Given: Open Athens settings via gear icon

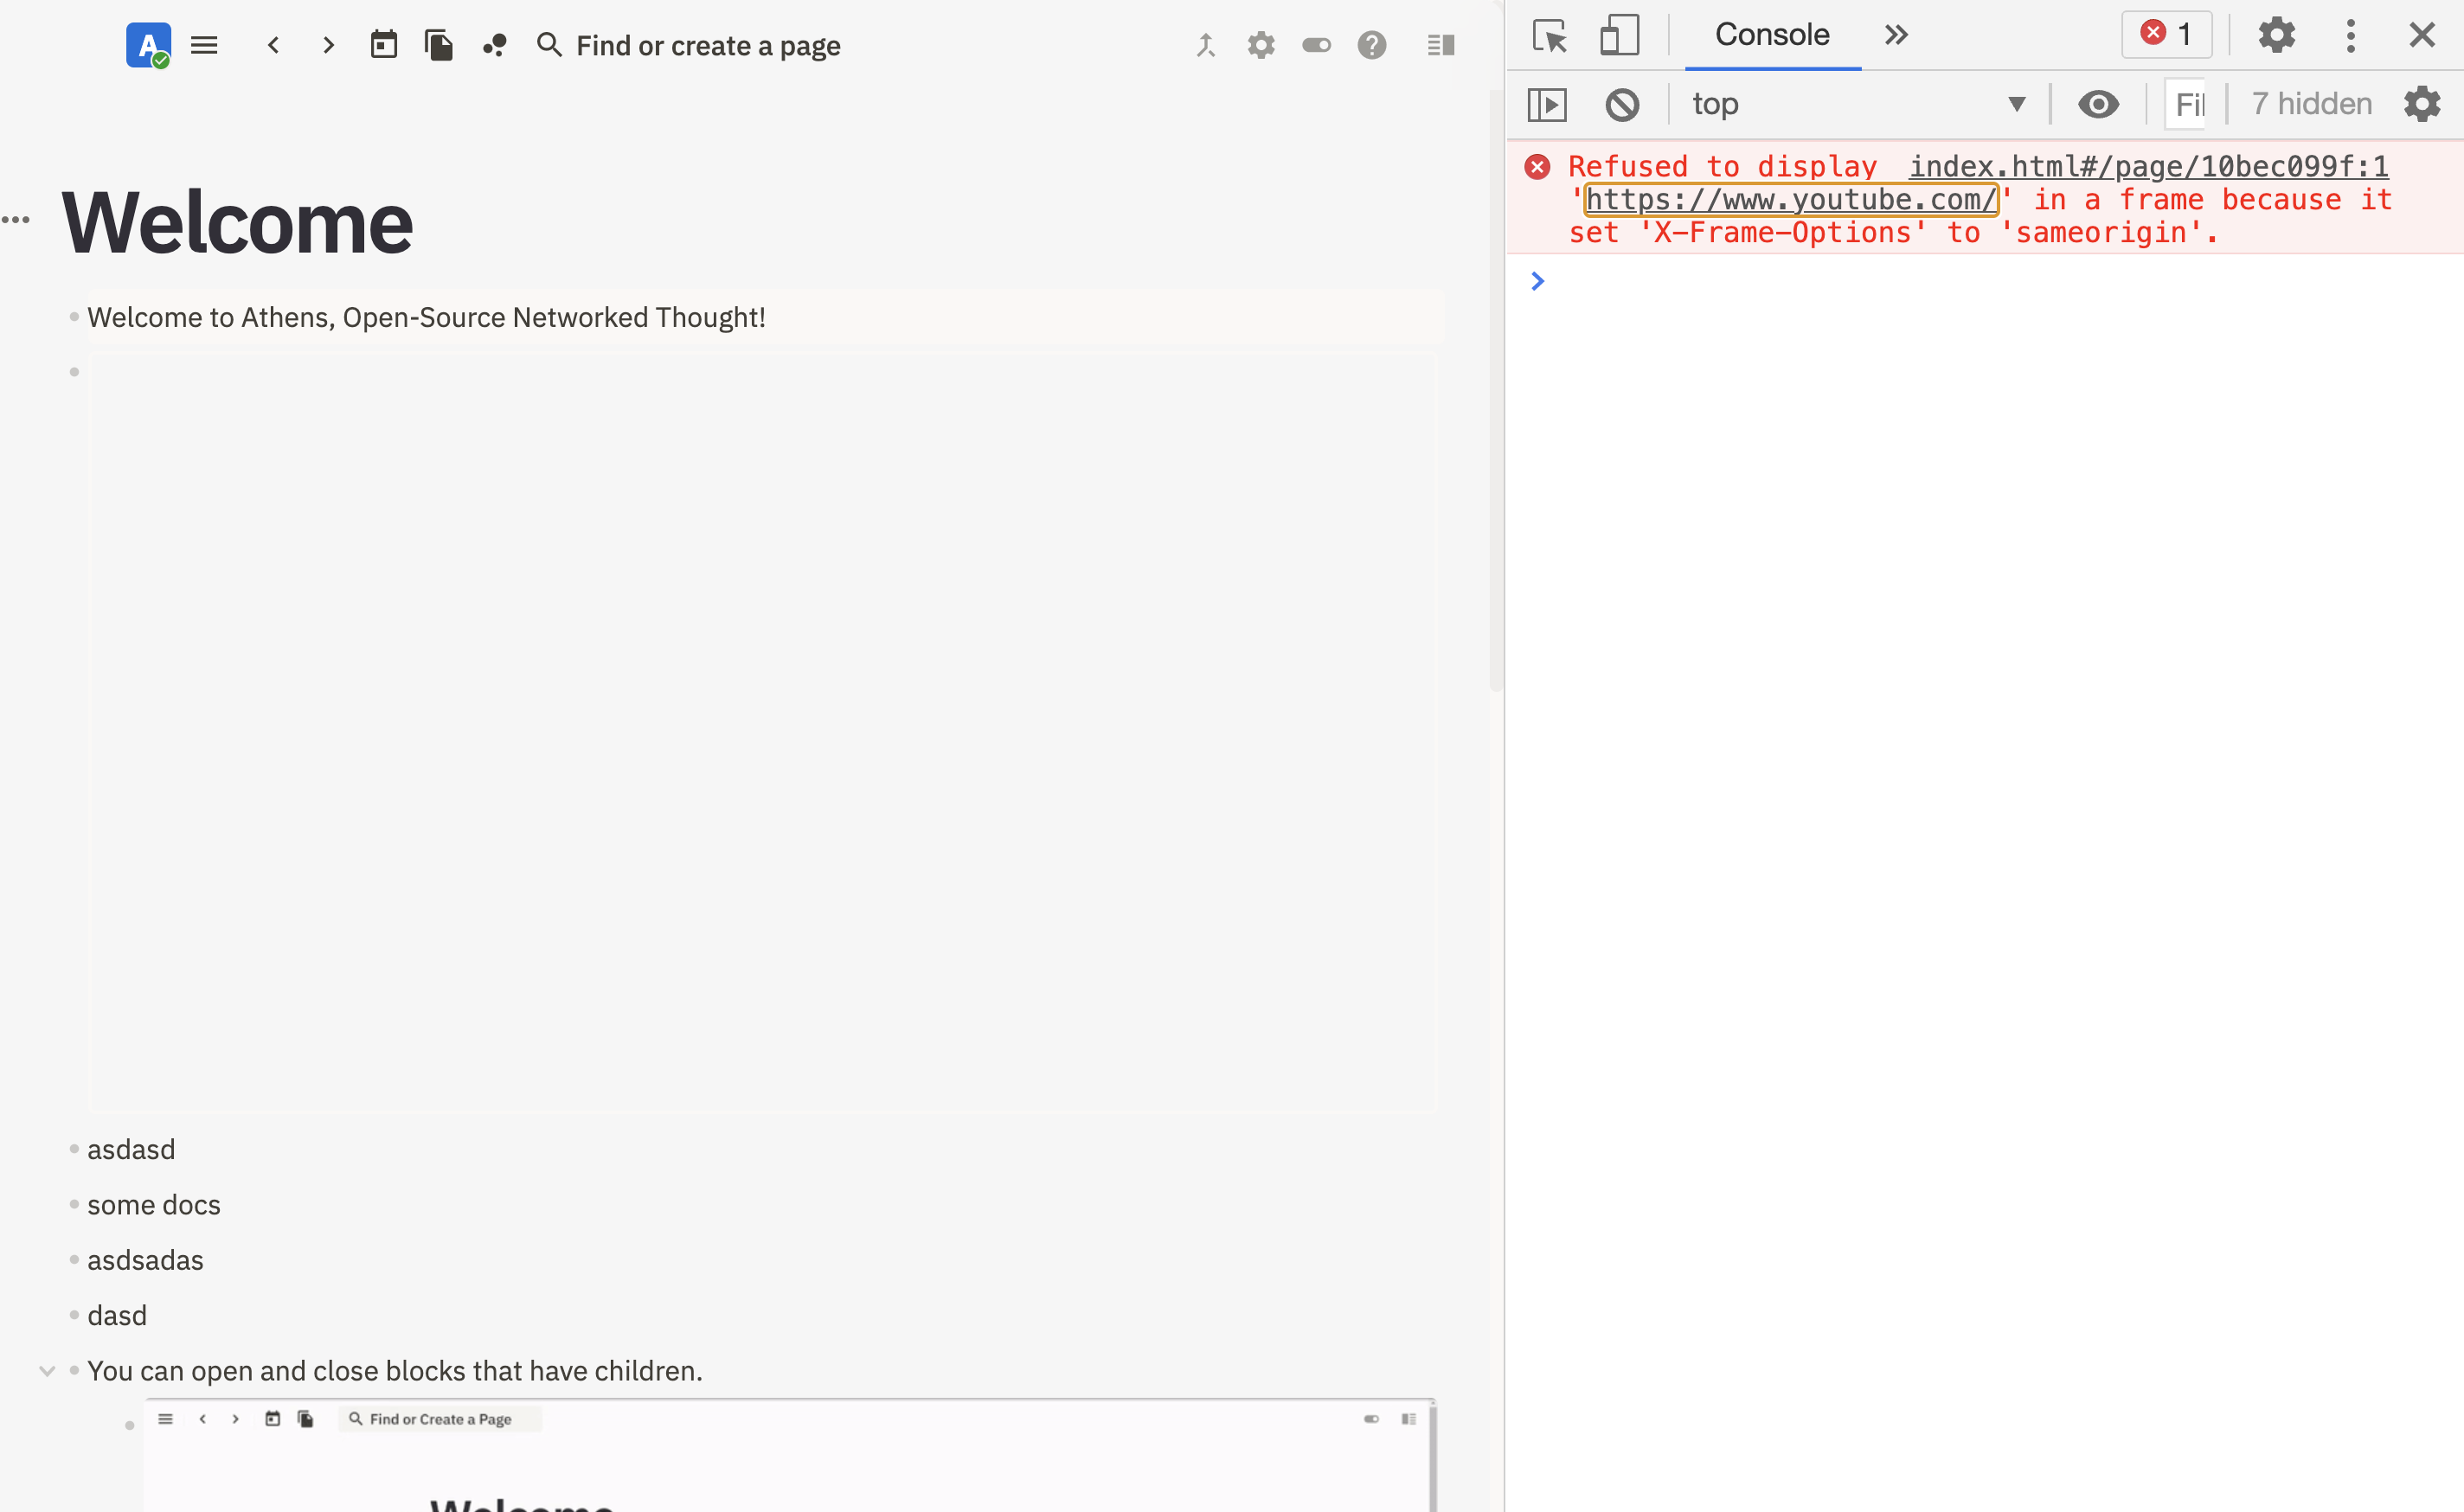Looking at the screenshot, I should coord(1261,45).
